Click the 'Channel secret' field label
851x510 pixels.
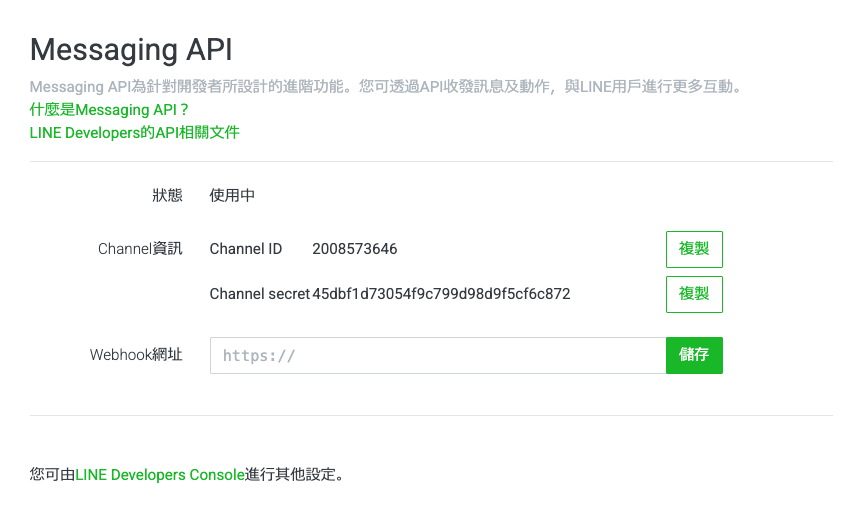[259, 294]
